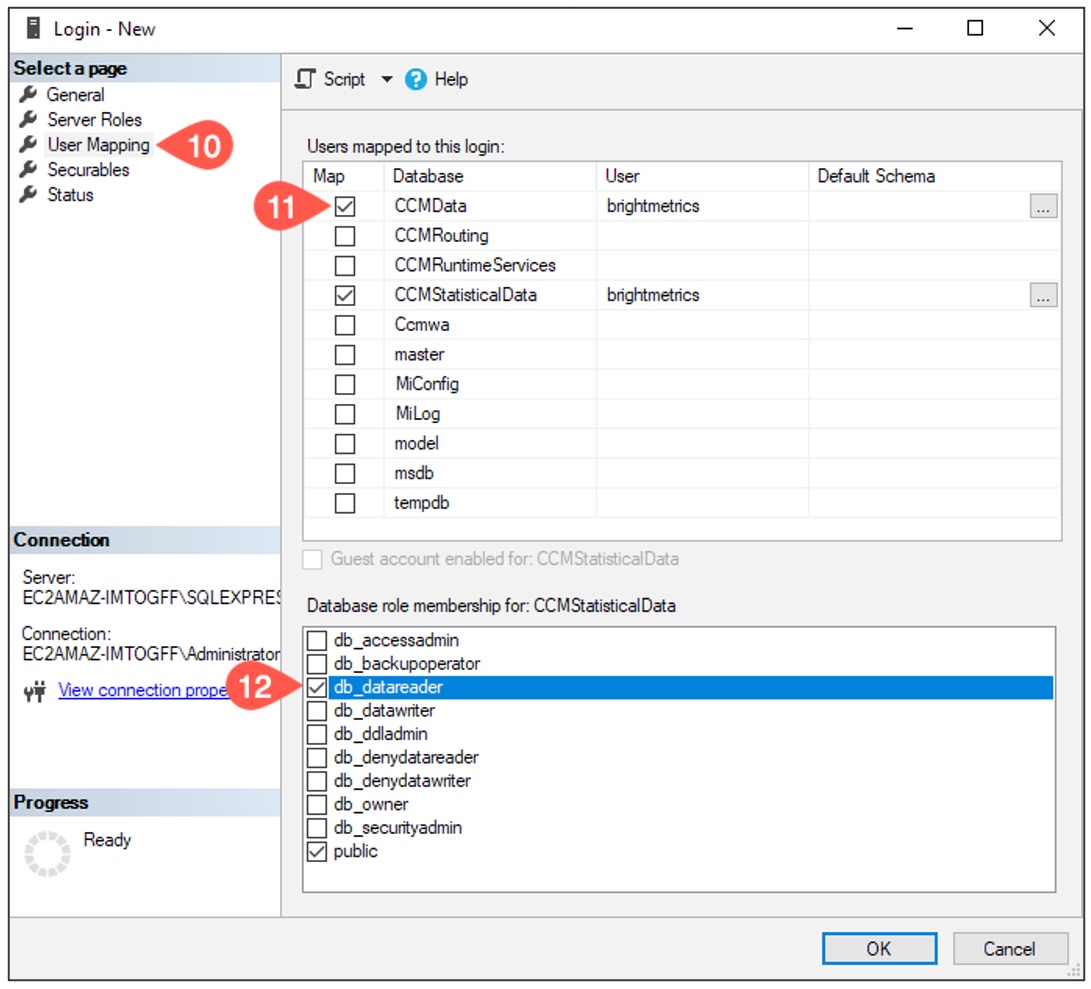Click the login server icon in title bar
The height and width of the screenshot is (989, 1091).
pyautogui.click(x=33, y=28)
